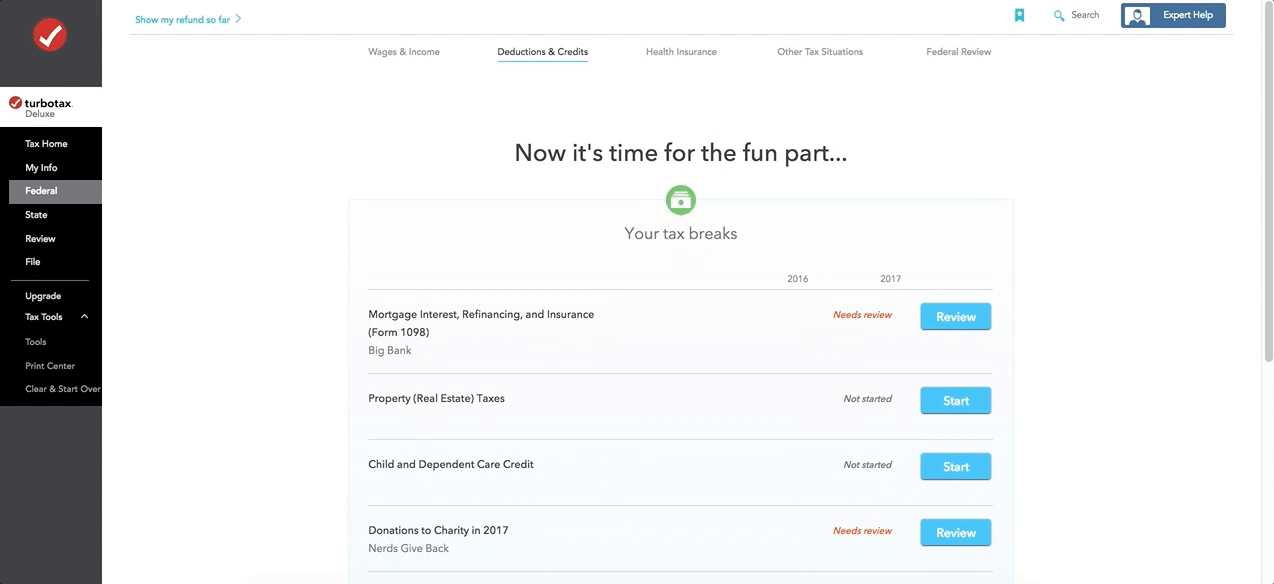Open Print Center
Screen dimensions: 1274x584
tap(50, 366)
